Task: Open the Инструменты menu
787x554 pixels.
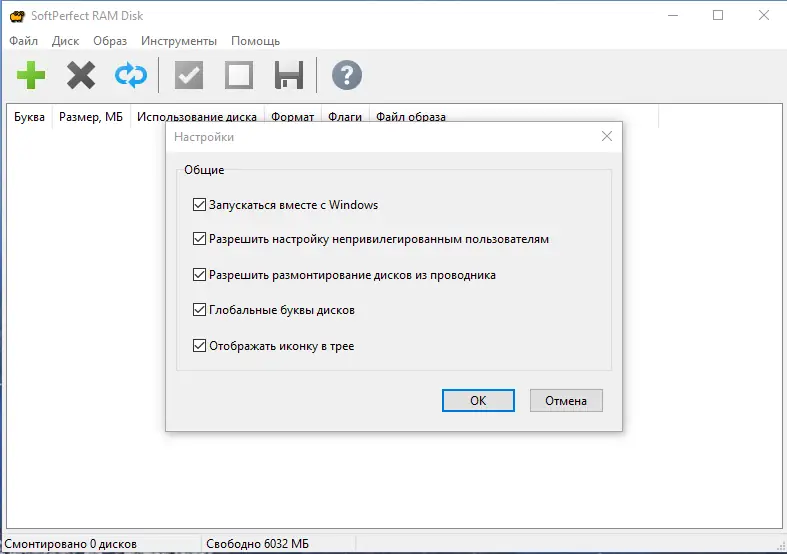Action: (x=179, y=41)
